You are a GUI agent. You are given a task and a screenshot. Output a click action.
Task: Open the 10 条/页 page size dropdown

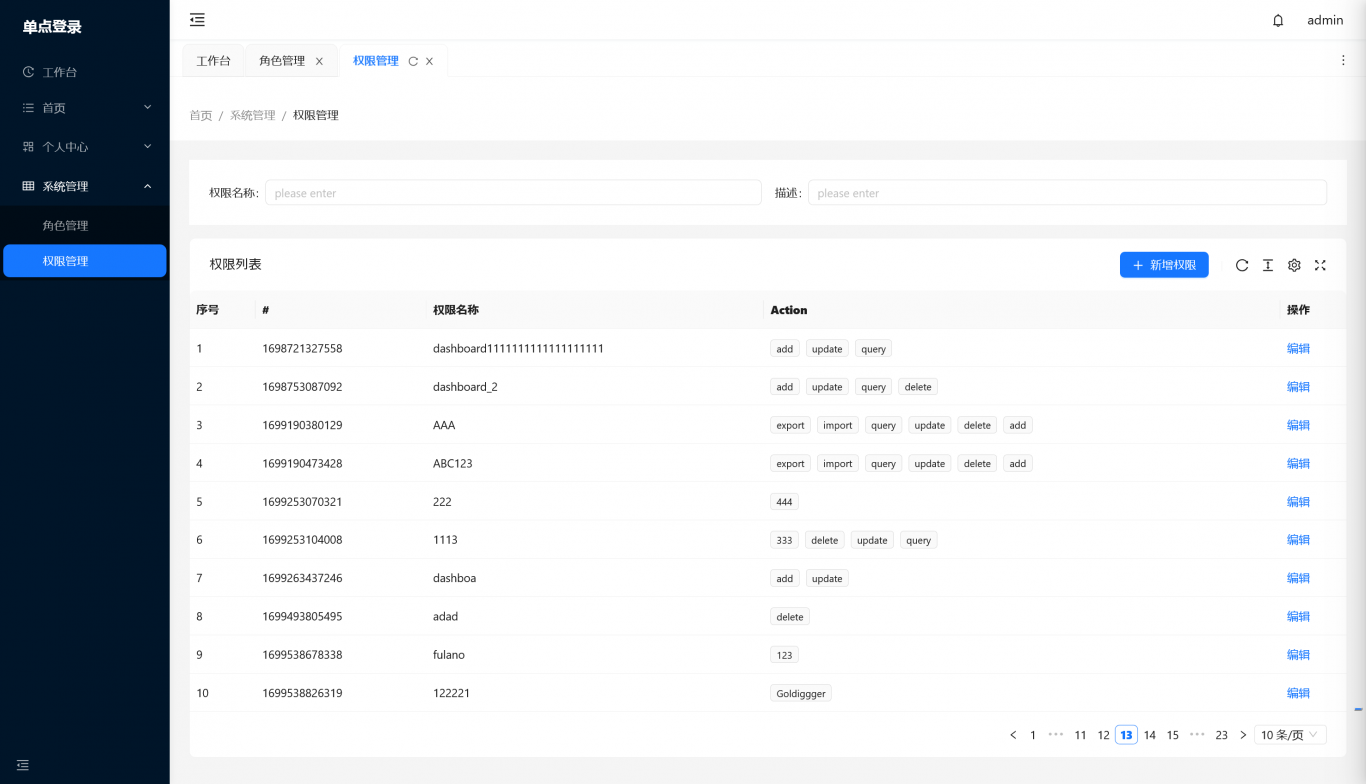click(x=1290, y=735)
